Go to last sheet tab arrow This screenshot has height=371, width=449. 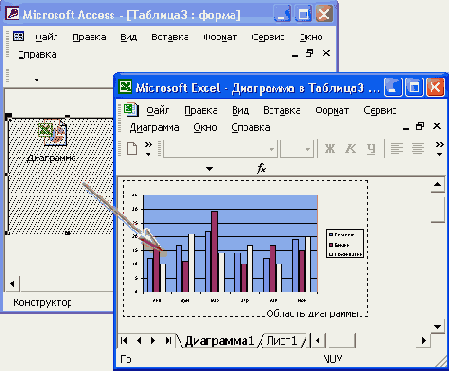tap(168, 340)
